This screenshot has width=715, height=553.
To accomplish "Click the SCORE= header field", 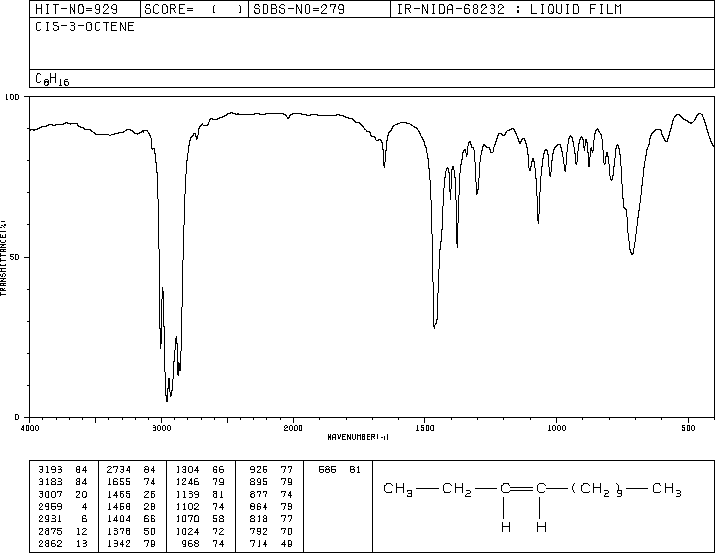I will pyautogui.click(x=194, y=9).
